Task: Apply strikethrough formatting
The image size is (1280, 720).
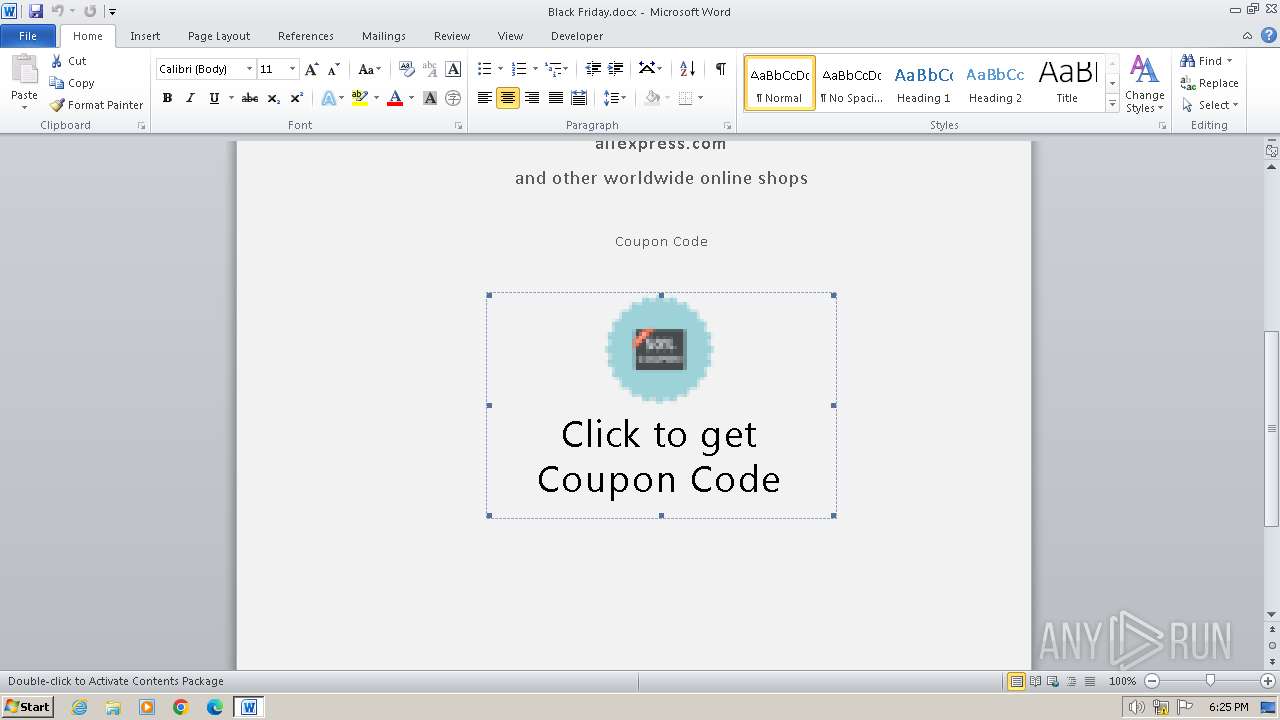Action: [250, 98]
